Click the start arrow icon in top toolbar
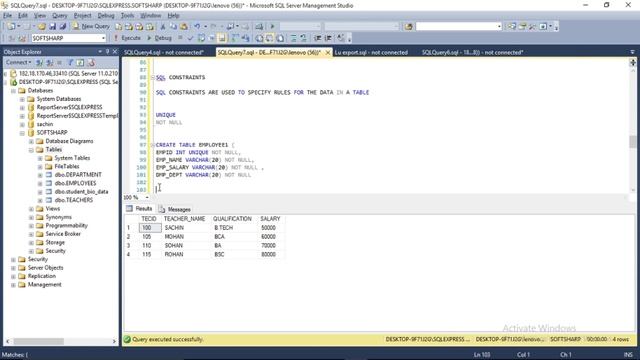Screen dimensions: 640x360 point(272,26)
